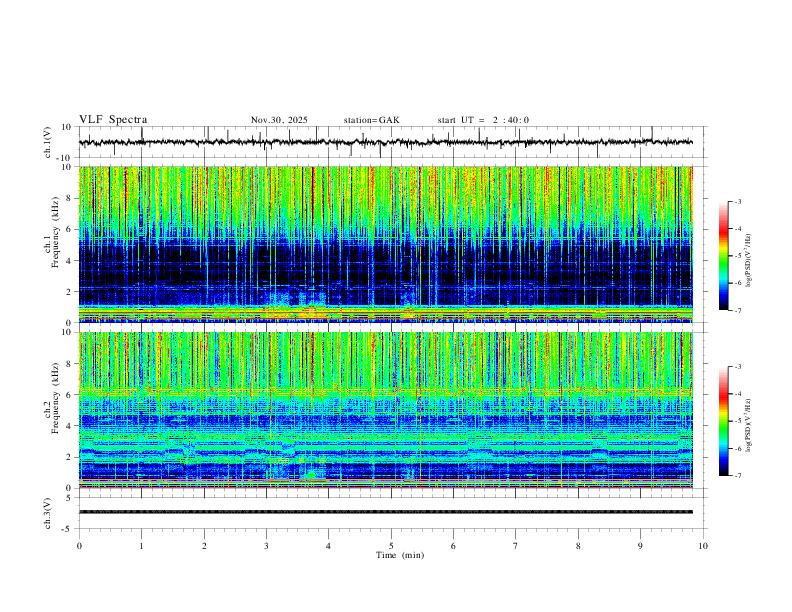The image size is (792, 612).
Task: Click the "start UT = 2 :40: 0" text
Action: coord(483,120)
